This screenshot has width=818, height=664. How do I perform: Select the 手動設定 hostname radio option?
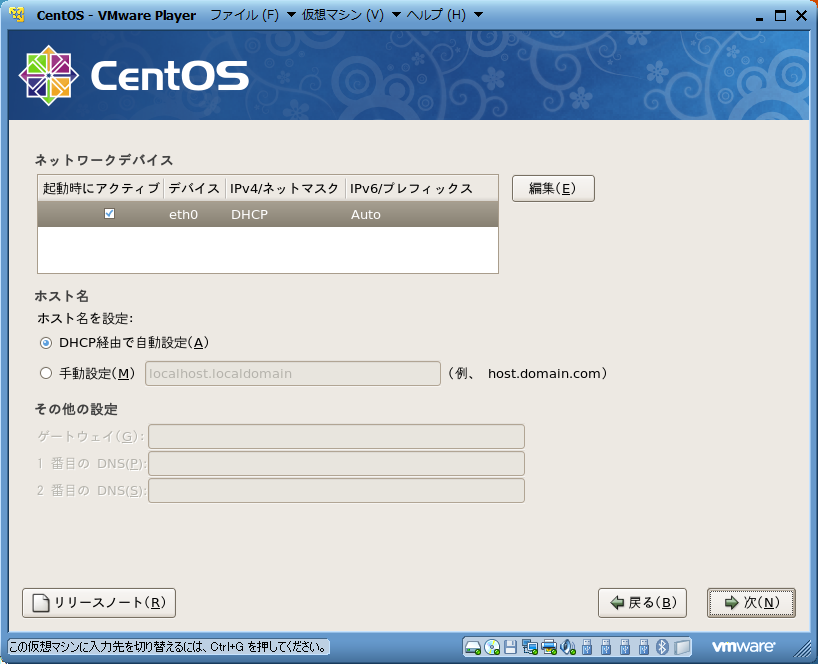[x=45, y=373]
